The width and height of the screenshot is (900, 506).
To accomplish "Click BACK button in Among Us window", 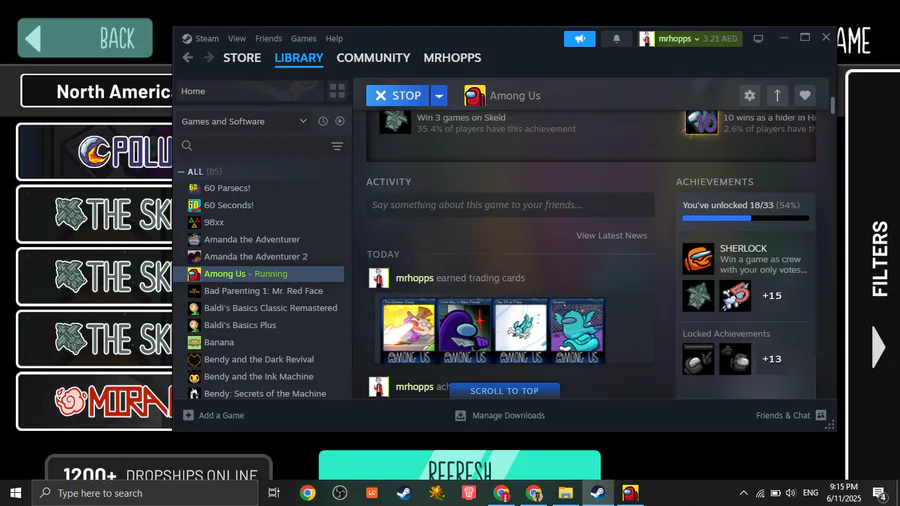I will click(x=85, y=38).
